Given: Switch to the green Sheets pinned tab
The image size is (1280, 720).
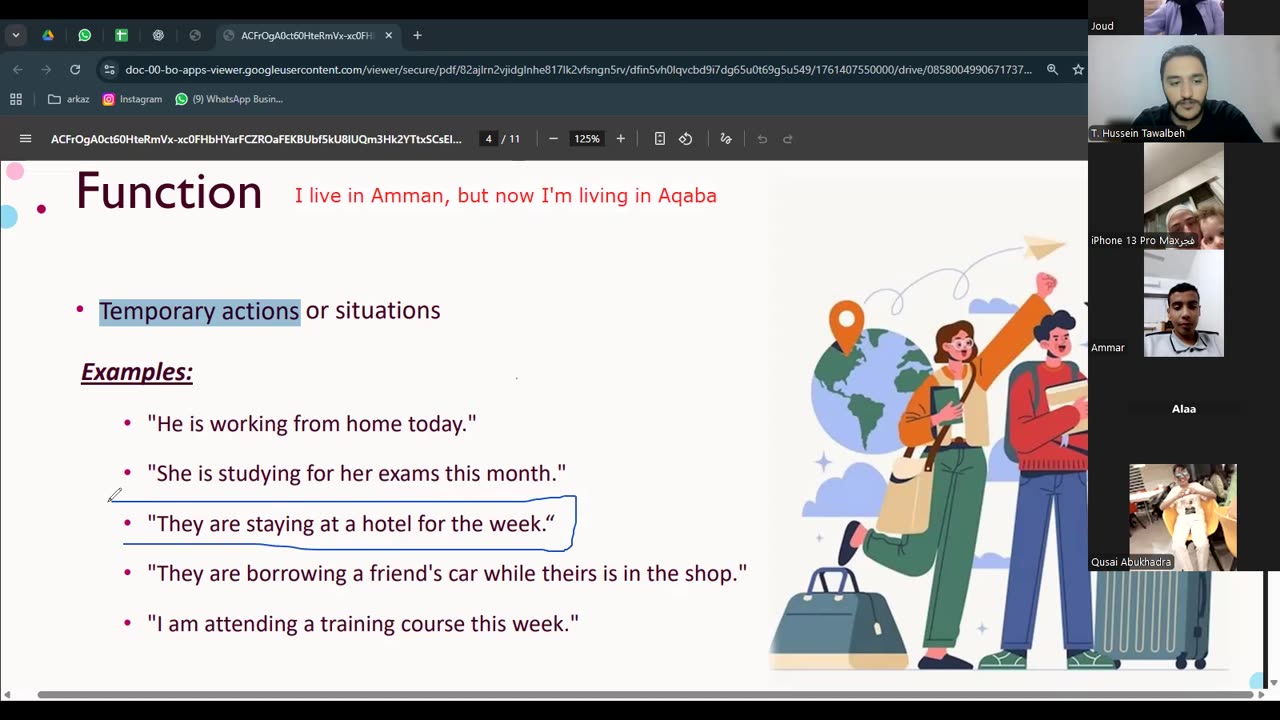Looking at the screenshot, I should tap(121, 35).
